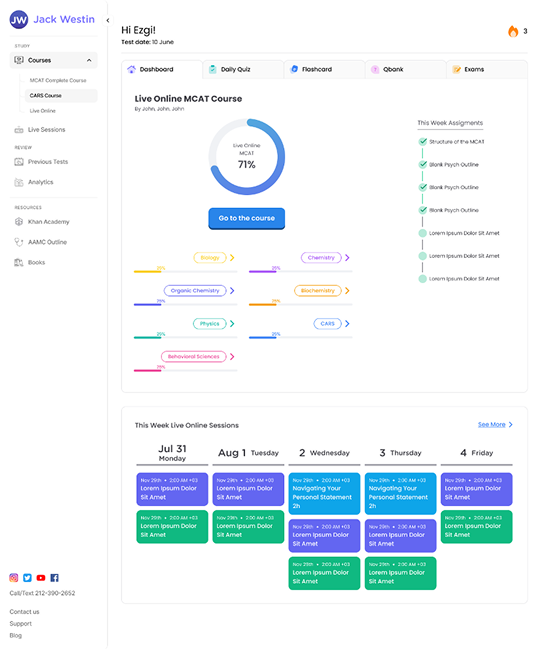Click the Call/Text 212-390-2652 number
The height and width of the screenshot is (650, 540).
[42, 593]
